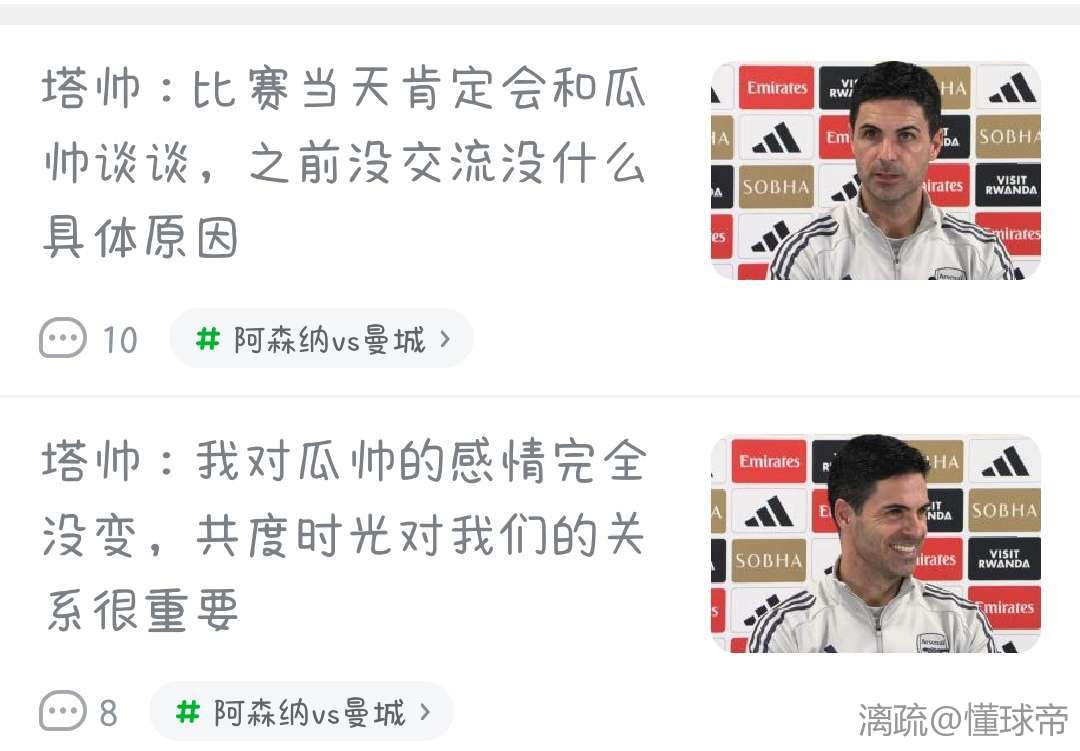Click the green hash icon in first tag
This screenshot has height=751, width=1080.
tap(207, 339)
